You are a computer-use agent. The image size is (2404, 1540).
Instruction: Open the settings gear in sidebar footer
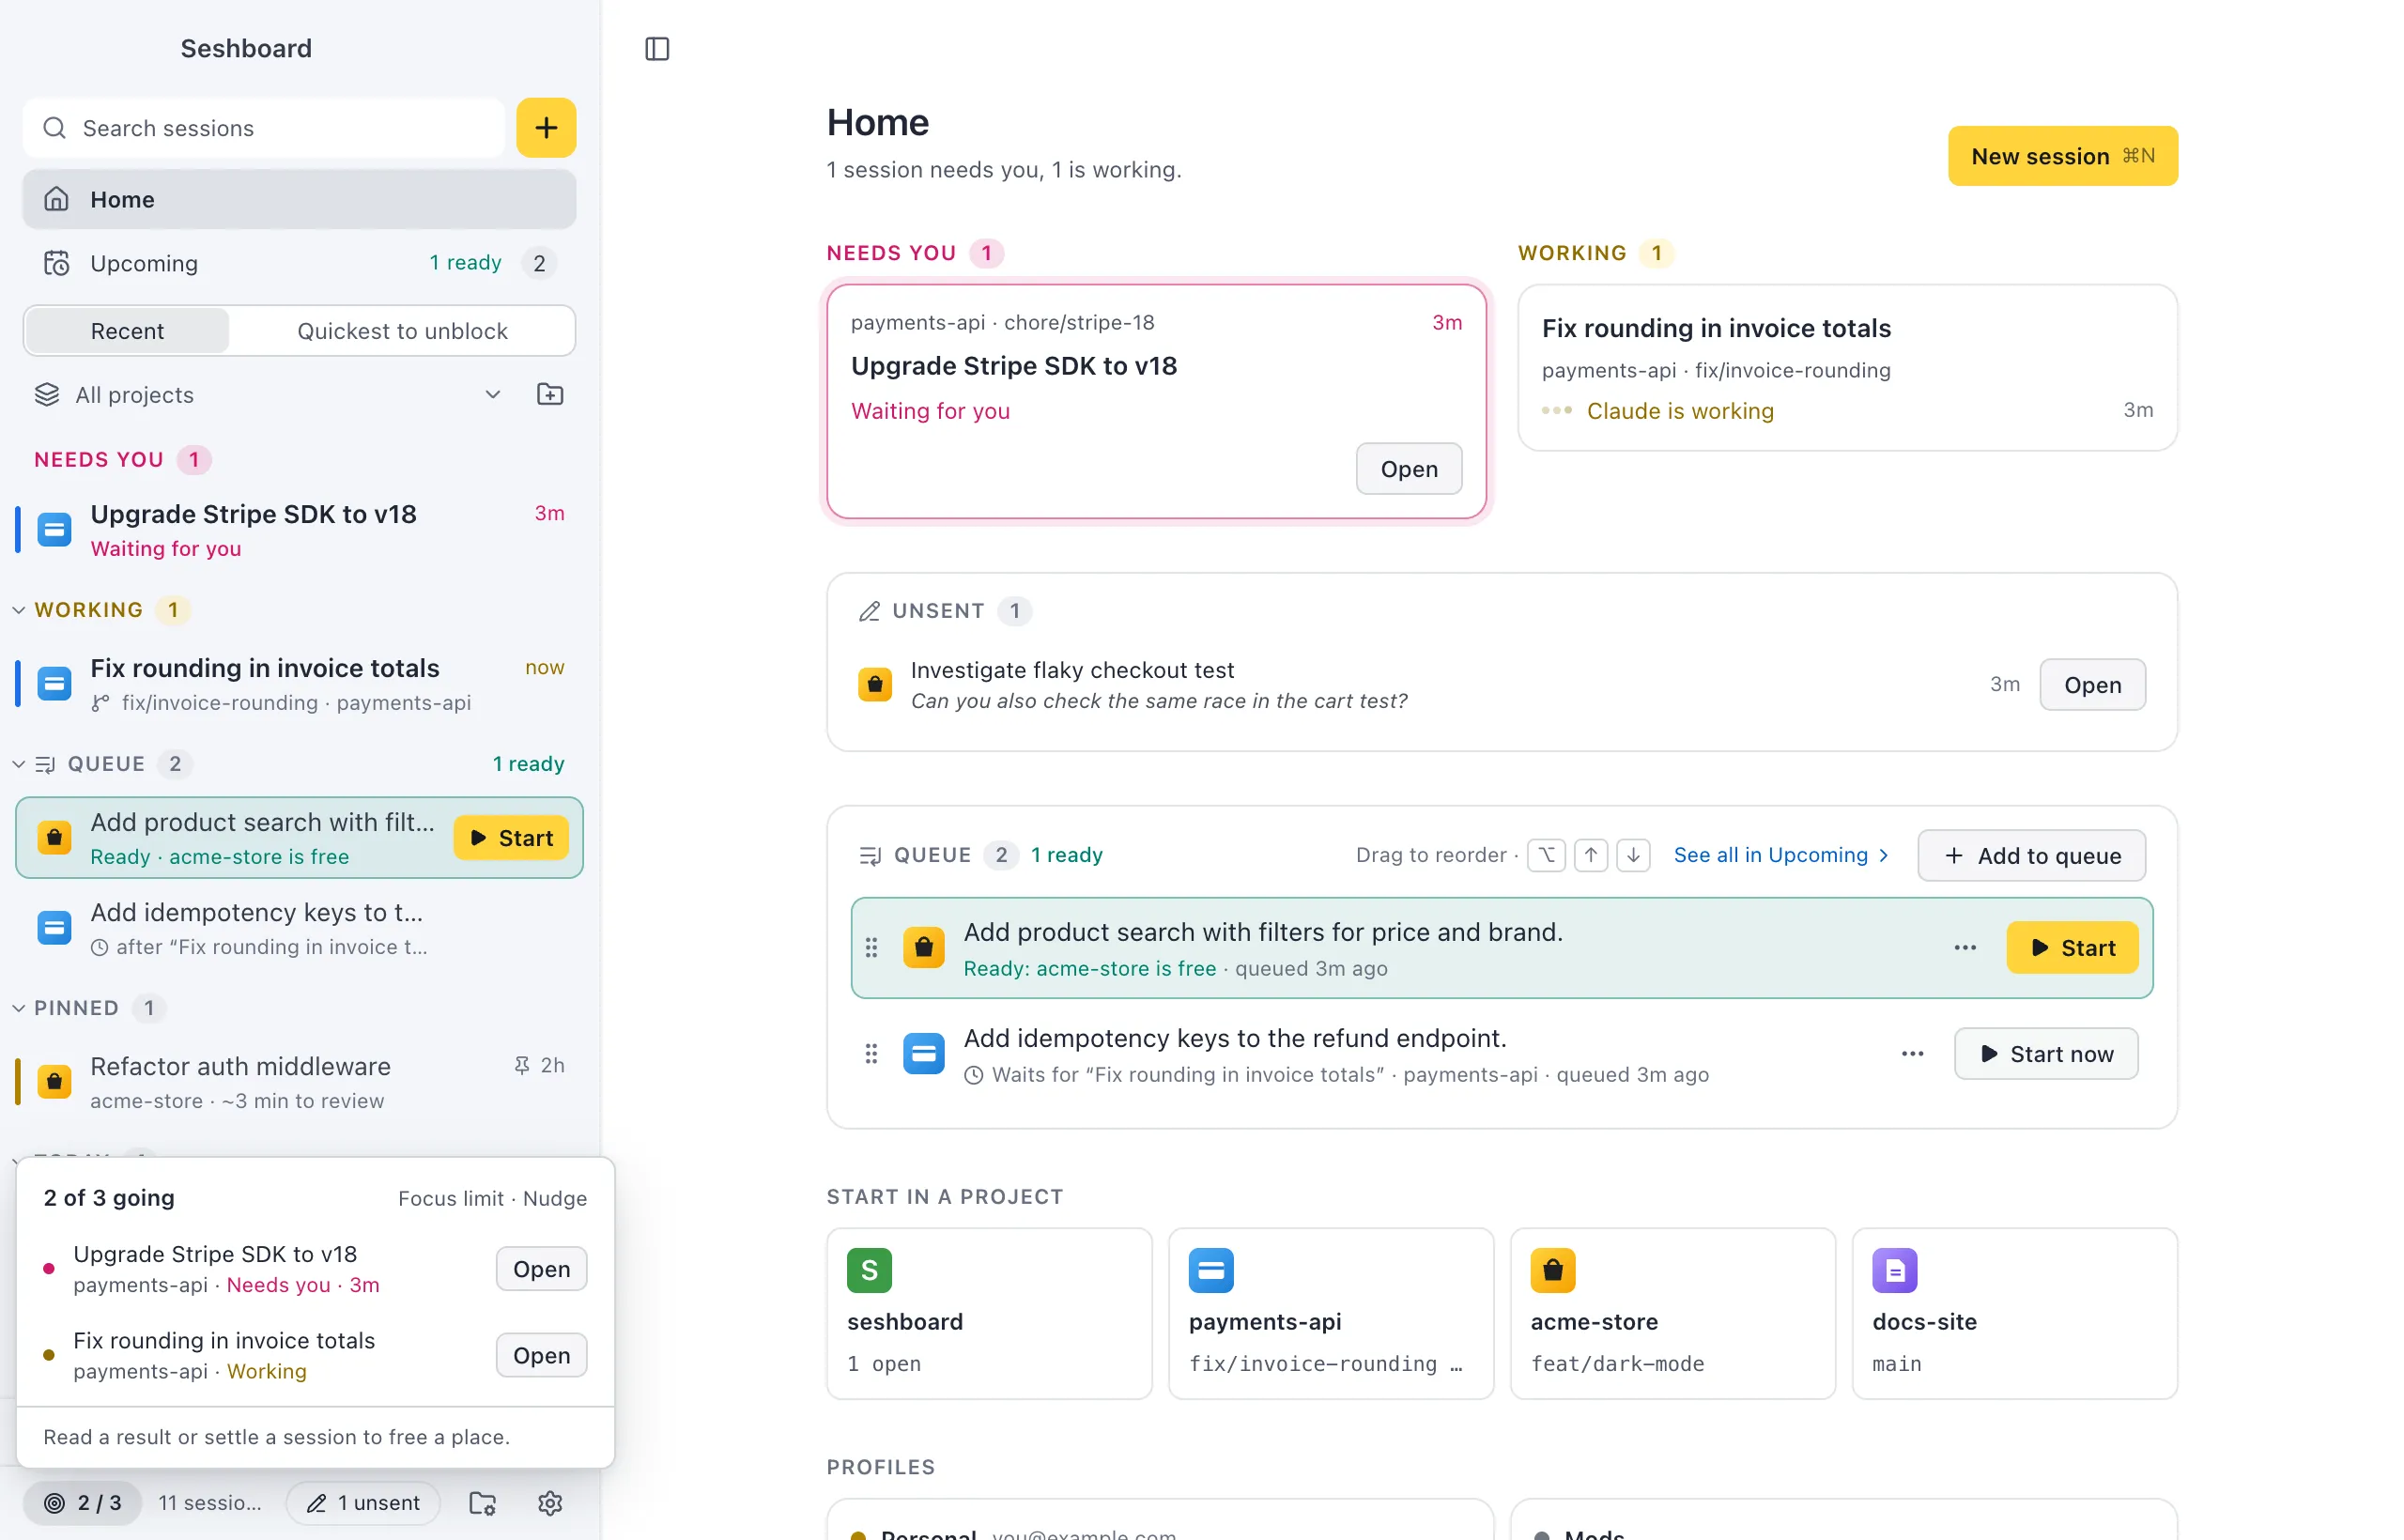click(x=550, y=1502)
